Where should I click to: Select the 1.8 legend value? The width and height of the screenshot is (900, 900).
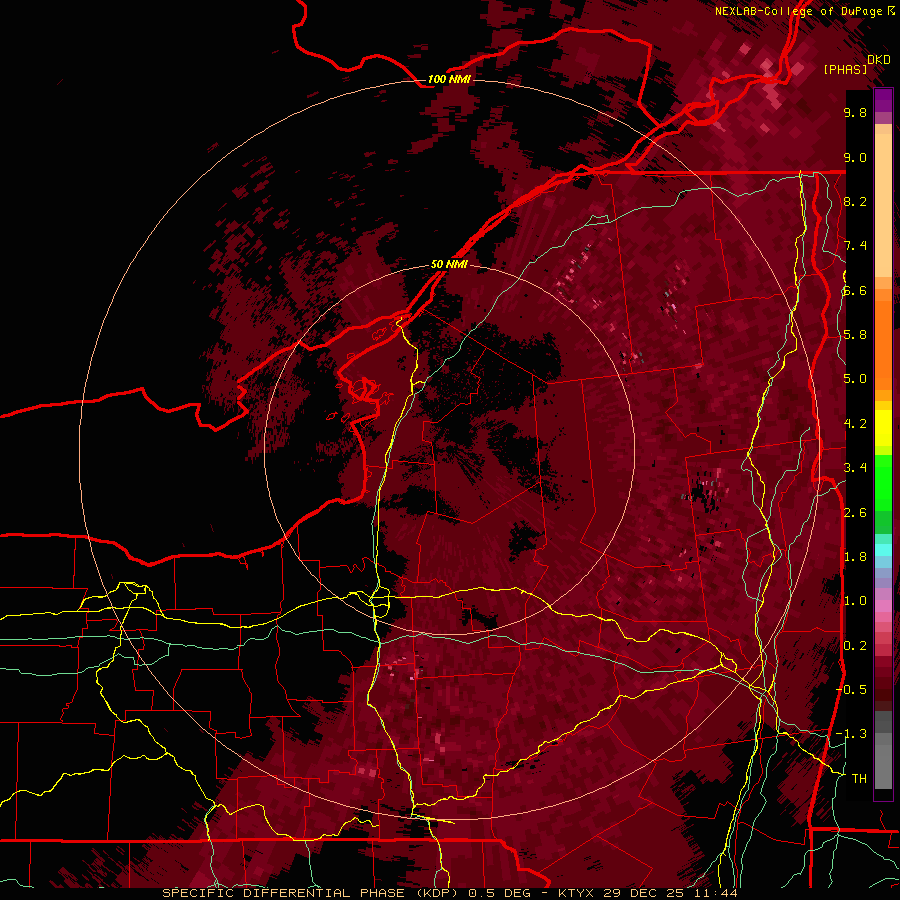(x=855, y=557)
